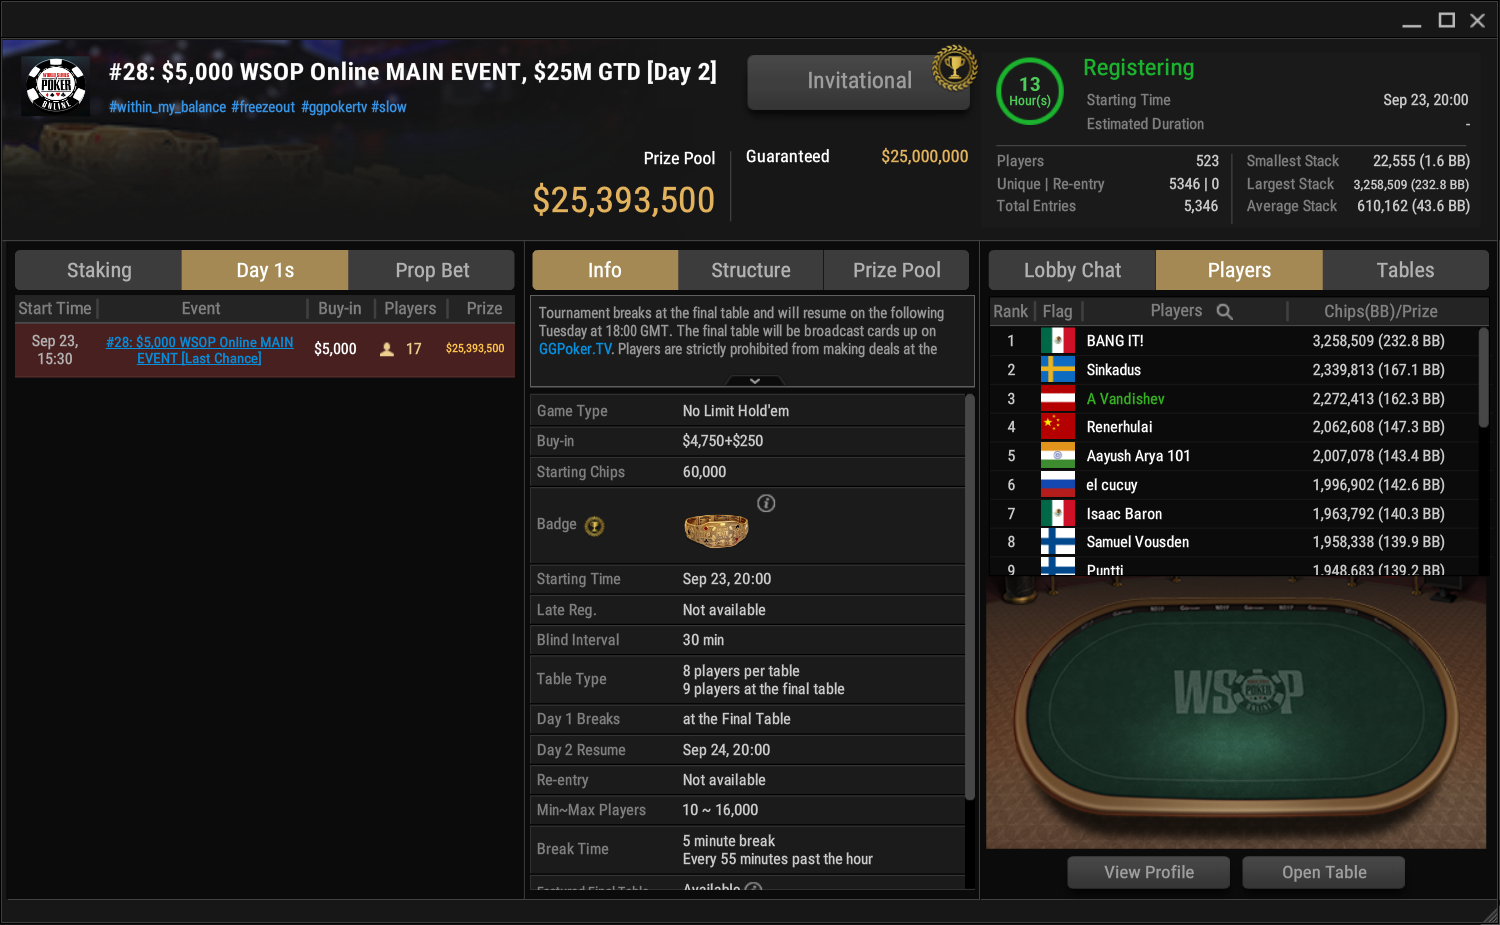The image size is (1500, 925).
Task: Click the WSOP Online poker chip logo
Action: pos(56,86)
